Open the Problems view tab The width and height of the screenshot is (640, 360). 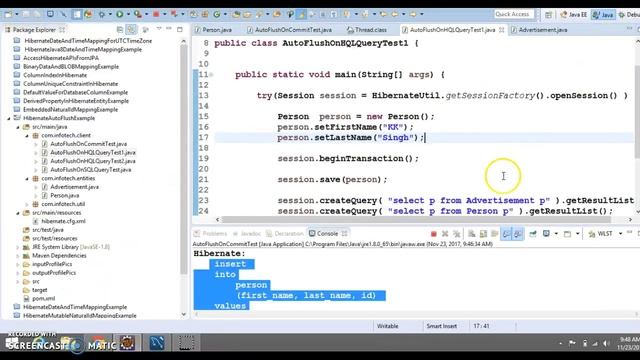tap(211, 234)
